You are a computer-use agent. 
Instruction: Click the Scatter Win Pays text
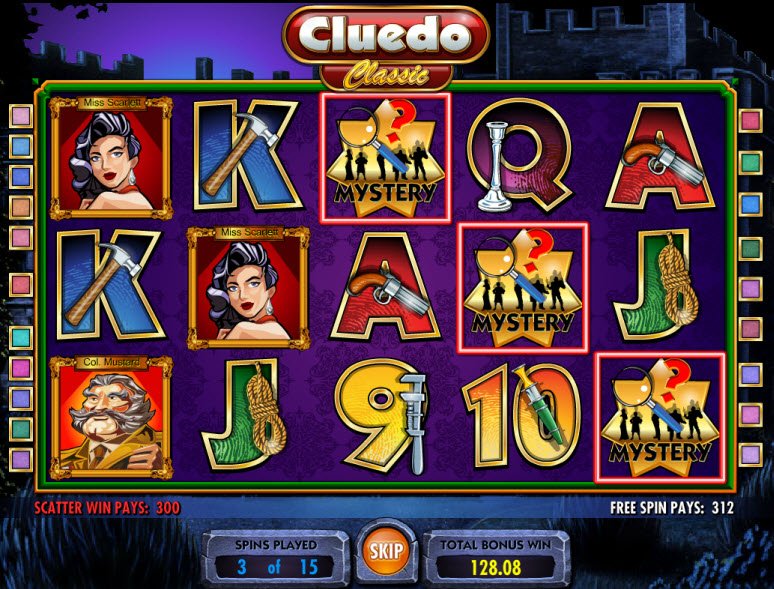point(108,508)
